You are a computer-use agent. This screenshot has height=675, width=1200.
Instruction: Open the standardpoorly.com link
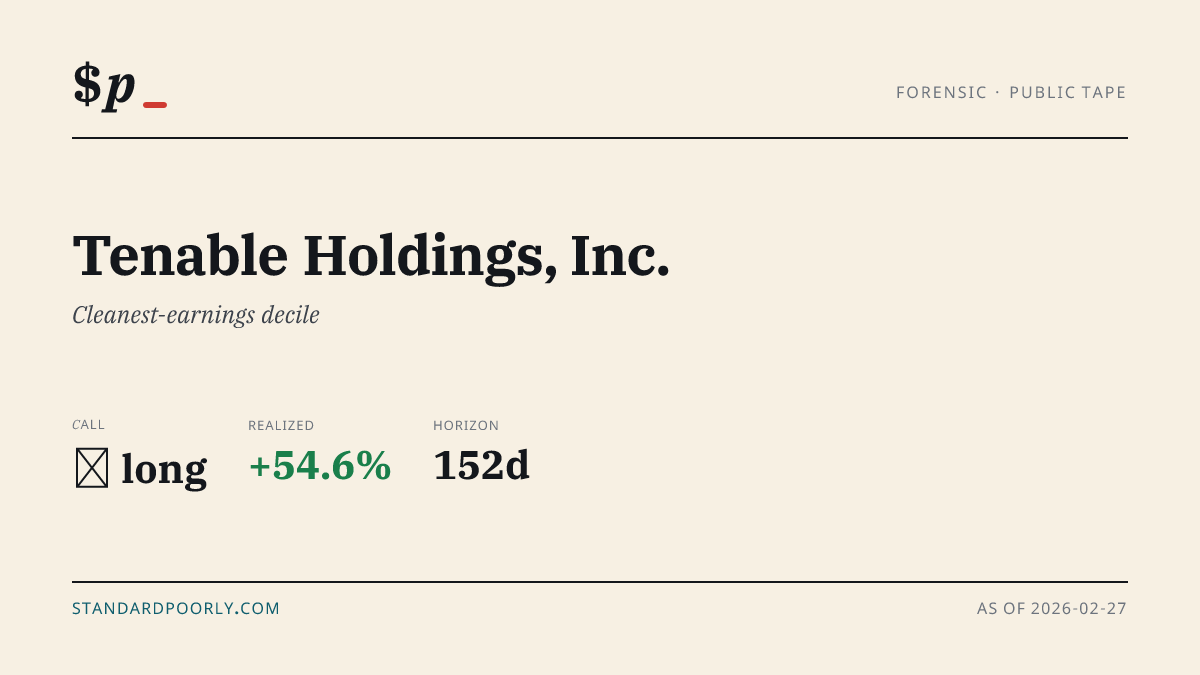176,608
